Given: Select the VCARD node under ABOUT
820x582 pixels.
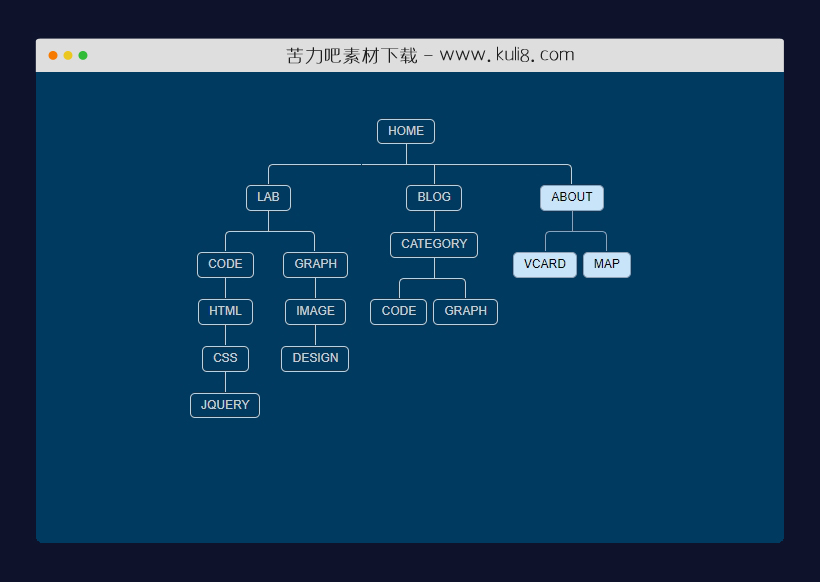Looking at the screenshot, I should tap(545, 264).
